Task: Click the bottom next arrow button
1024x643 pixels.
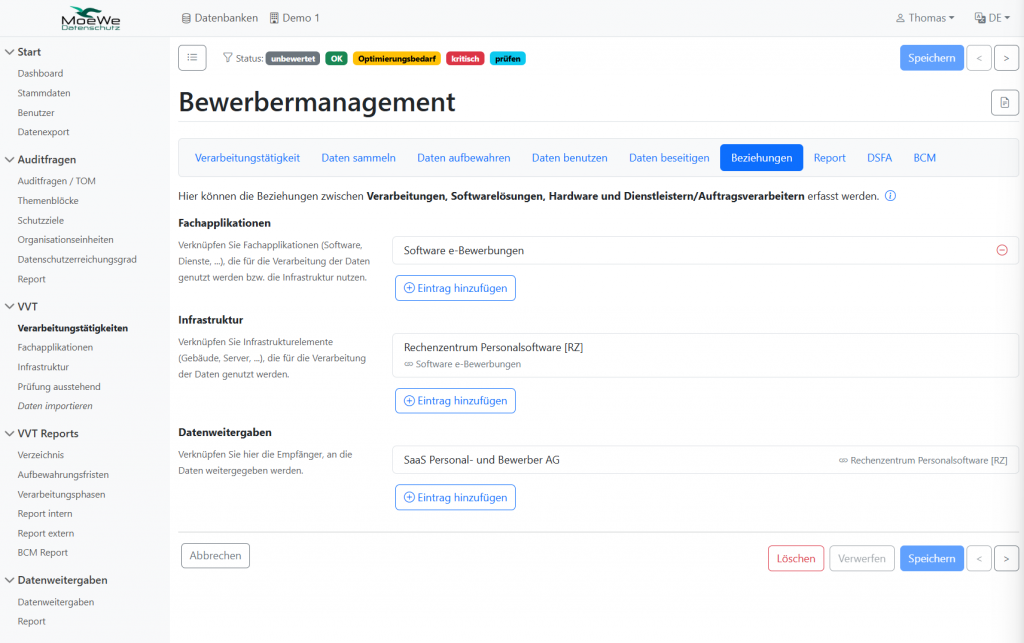Action: (x=1006, y=558)
